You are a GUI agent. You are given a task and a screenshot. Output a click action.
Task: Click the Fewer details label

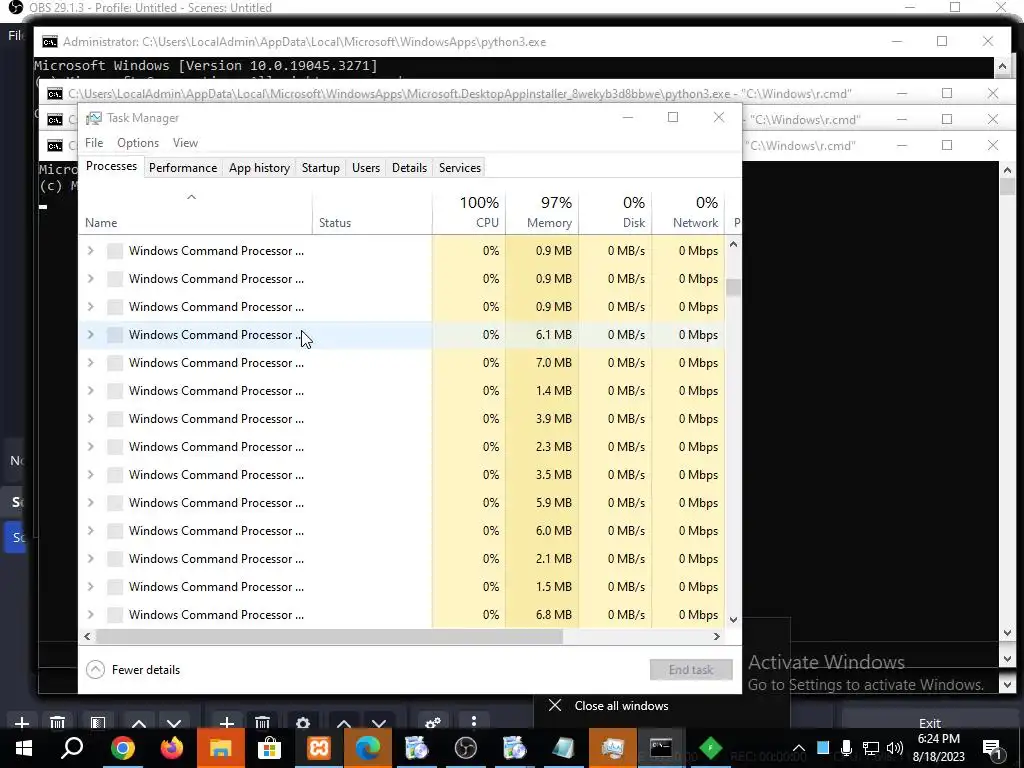[x=146, y=670]
